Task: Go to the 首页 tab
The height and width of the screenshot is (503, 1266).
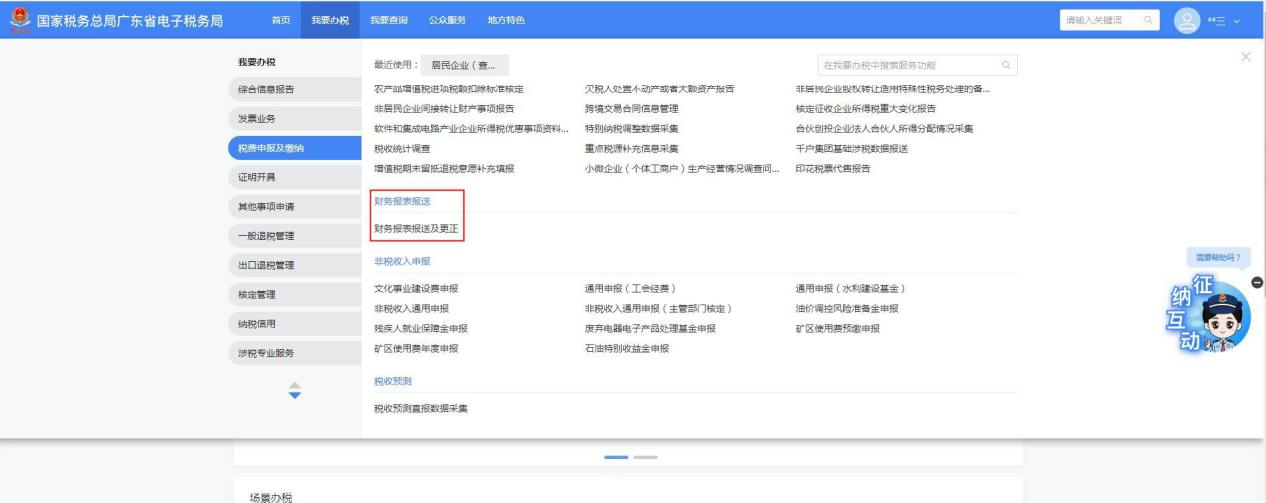Action: point(282,21)
